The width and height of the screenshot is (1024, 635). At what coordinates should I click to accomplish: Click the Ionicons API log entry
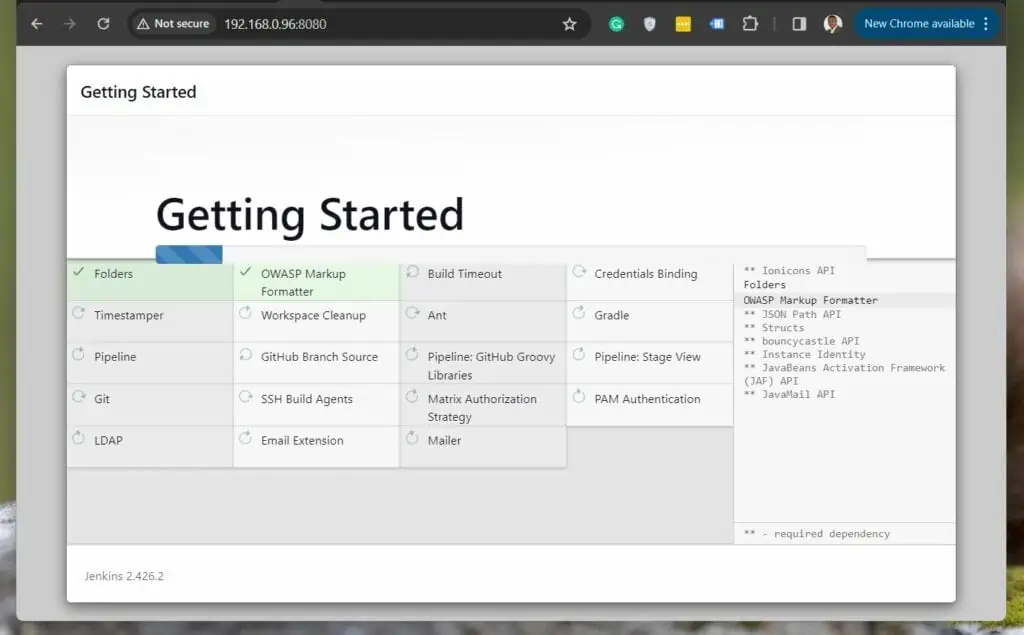pyautogui.click(x=789, y=270)
